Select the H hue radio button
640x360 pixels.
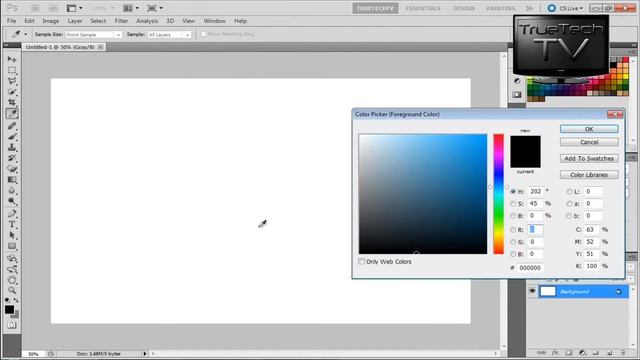(513, 191)
